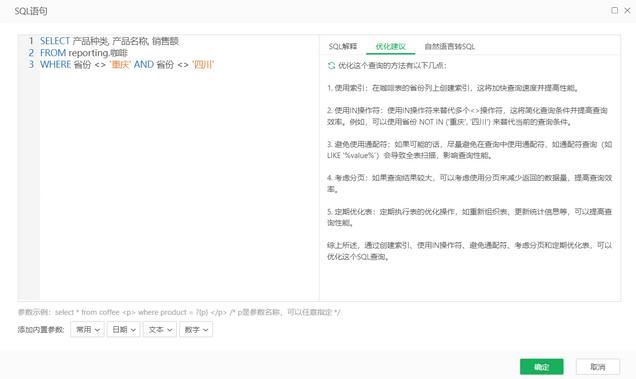Click the AND keyword in WHERE clause
Viewport: 636px width, 379px height.
pos(144,65)
